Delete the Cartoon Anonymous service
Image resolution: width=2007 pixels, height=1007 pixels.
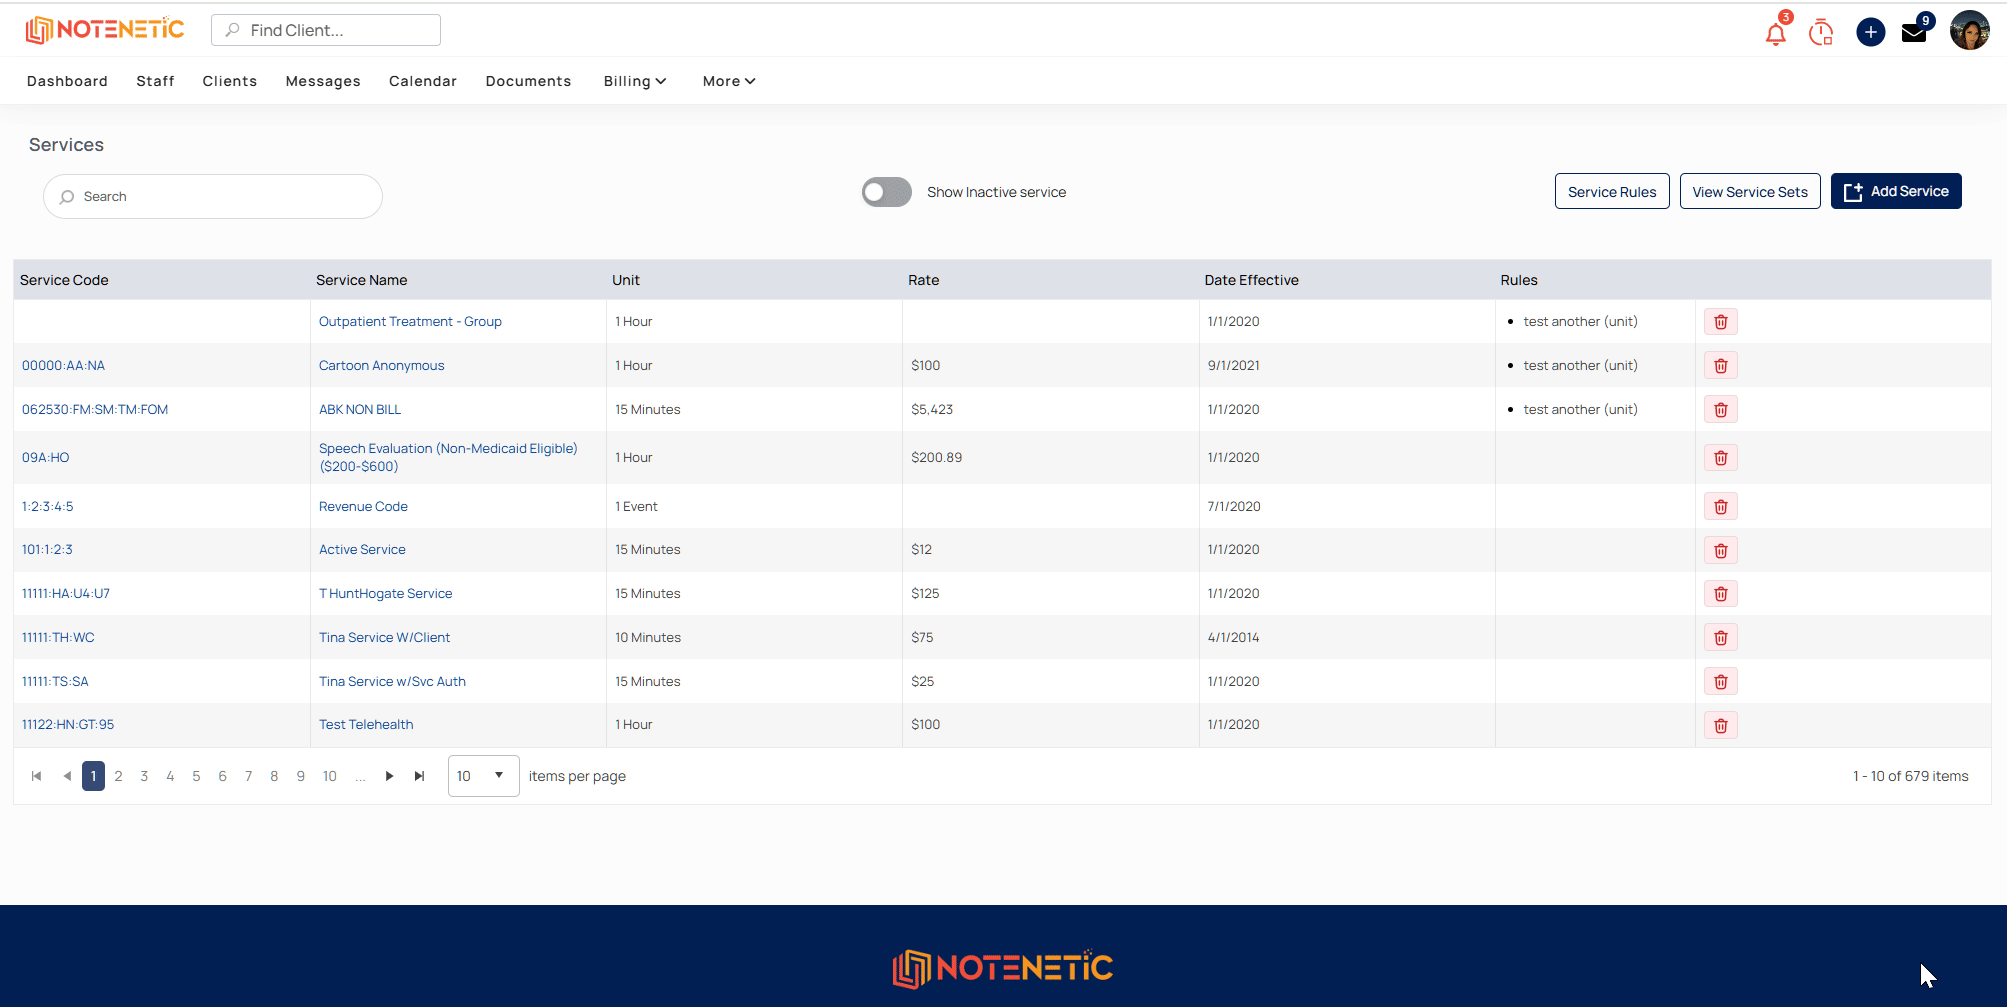[x=1721, y=366]
